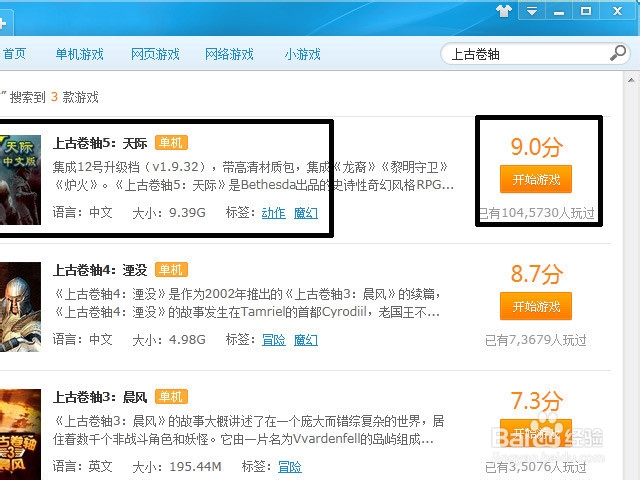Switch to 单机游戏 tab

[x=79, y=54]
